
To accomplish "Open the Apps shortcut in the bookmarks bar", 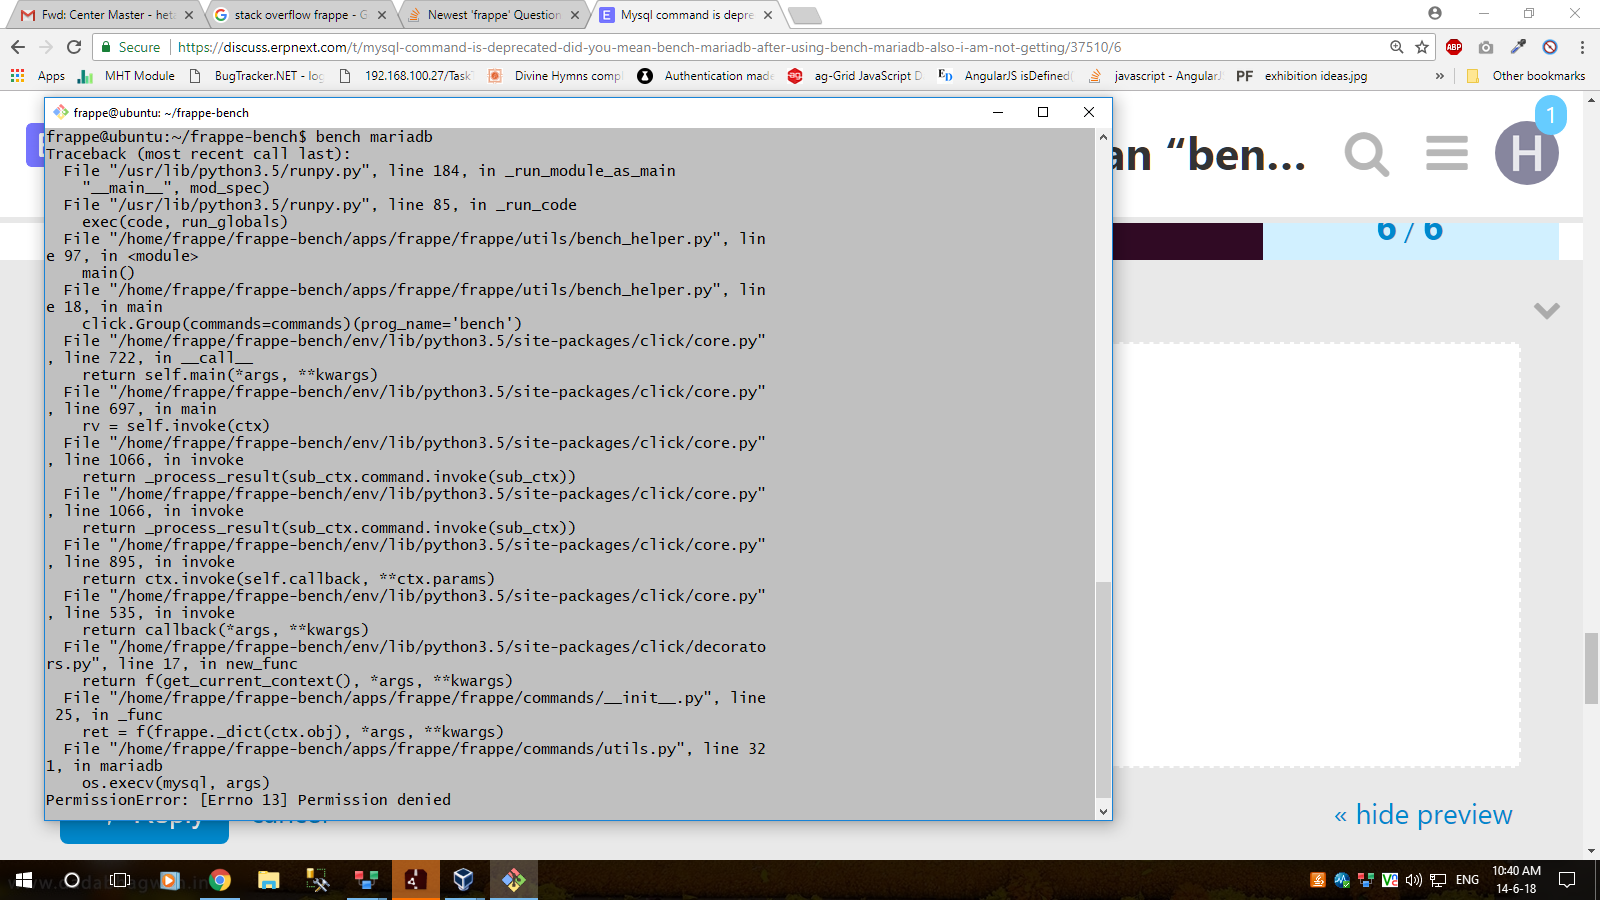I will (38, 76).
